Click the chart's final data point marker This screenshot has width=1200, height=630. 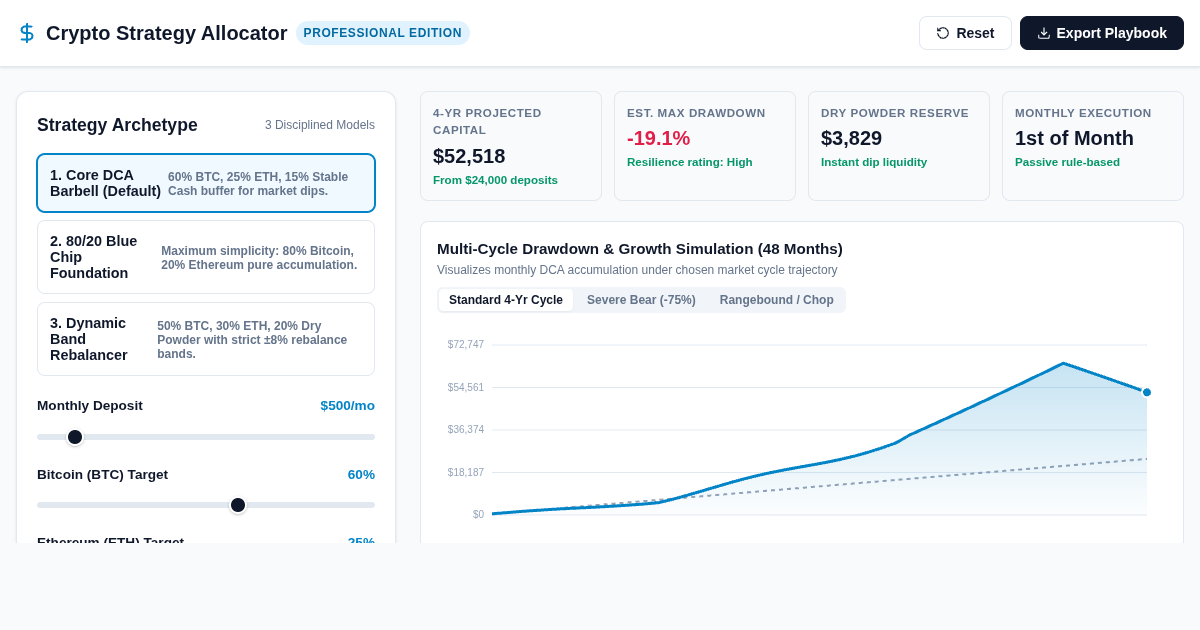tap(1147, 392)
